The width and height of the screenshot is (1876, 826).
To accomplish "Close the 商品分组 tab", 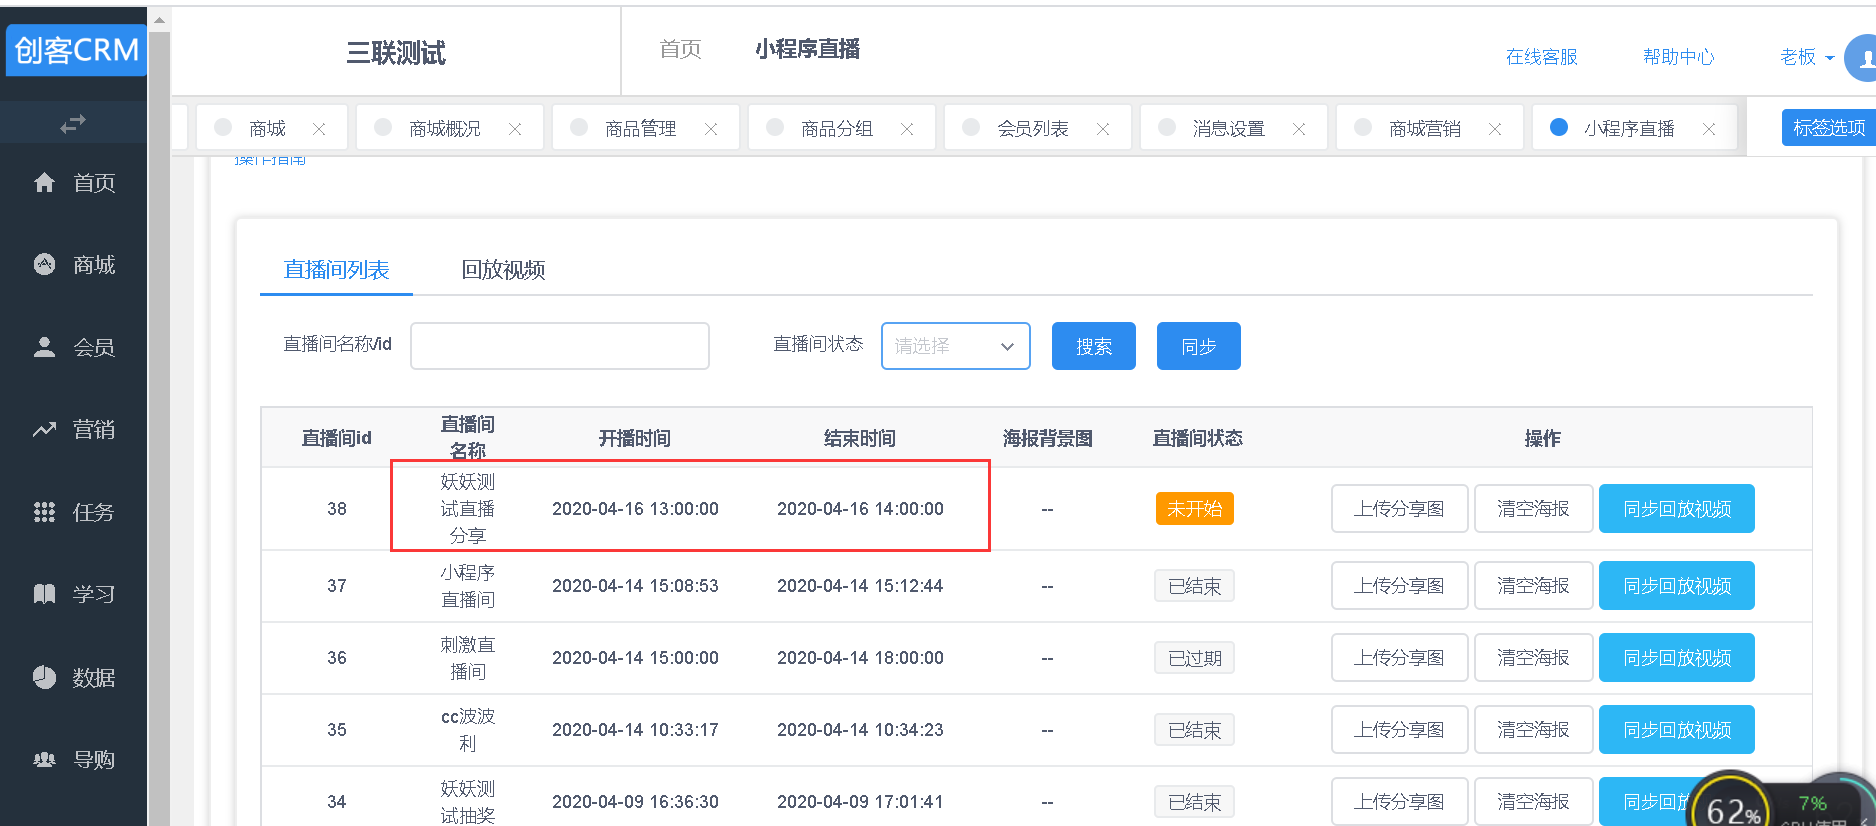I will [x=907, y=129].
